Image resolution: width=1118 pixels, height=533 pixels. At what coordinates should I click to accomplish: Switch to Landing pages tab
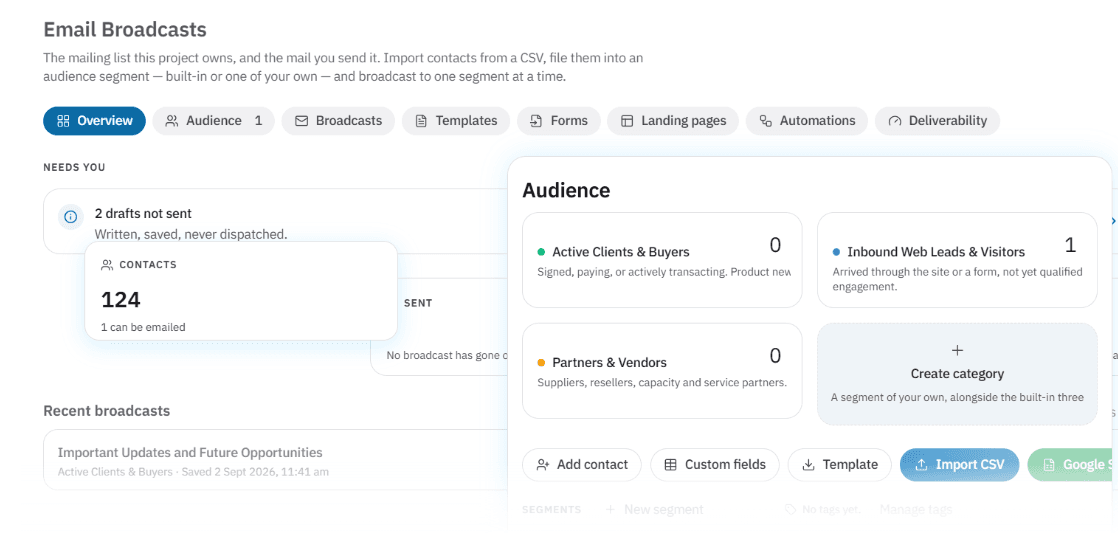point(673,121)
